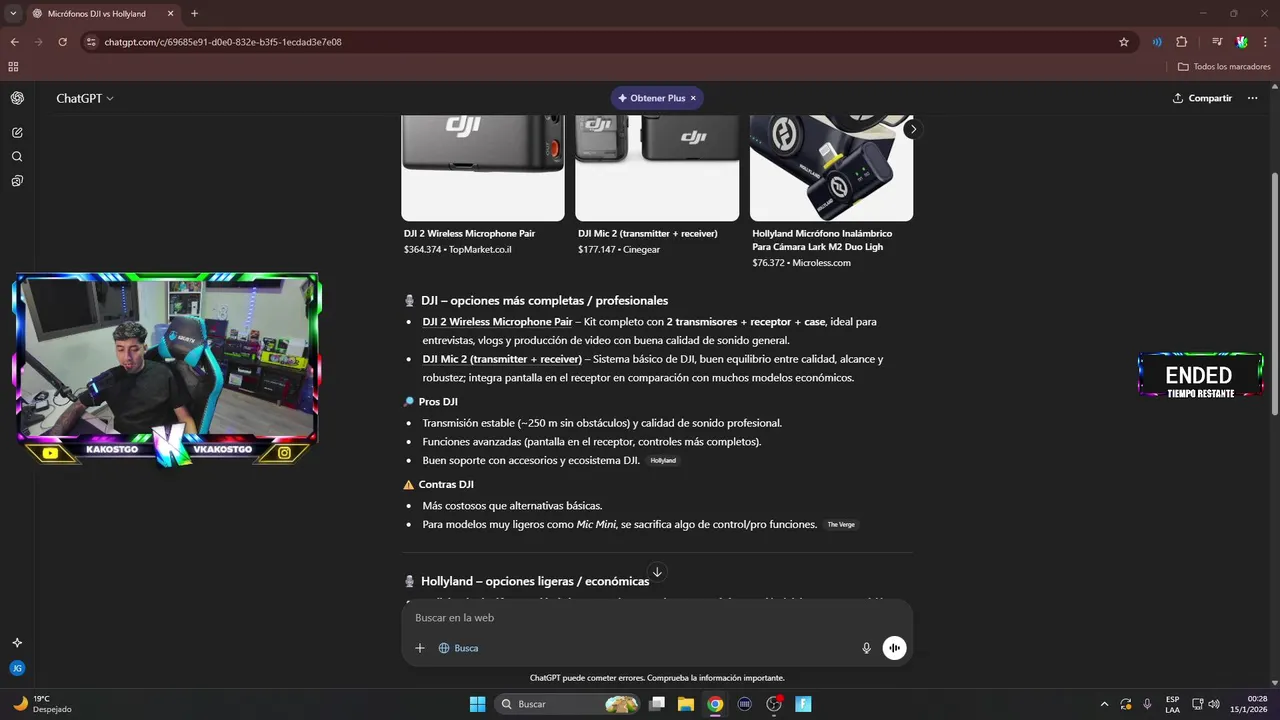This screenshot has width=1280, height=720.
Task: Switch to Chrome on the taskbar
Action: click(x=715, y=704)
